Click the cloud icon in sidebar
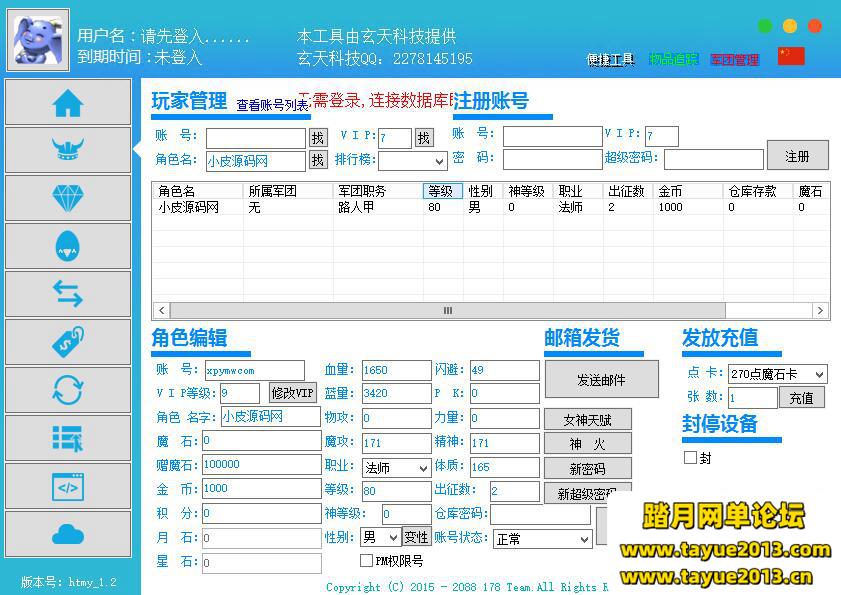This screenshot has height=595, width=841. point(68,534)
